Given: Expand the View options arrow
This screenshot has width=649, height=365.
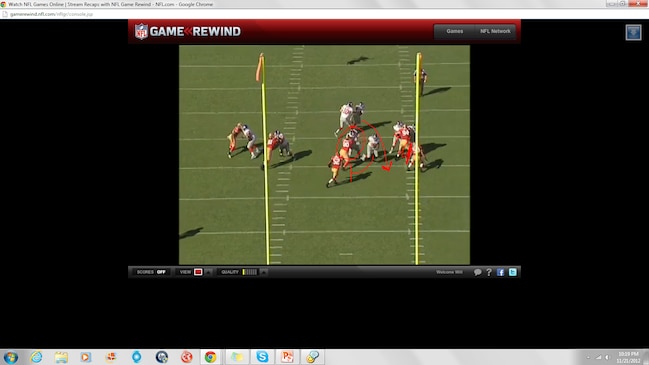Looking at the screenshot, I should tap(208, 272).
